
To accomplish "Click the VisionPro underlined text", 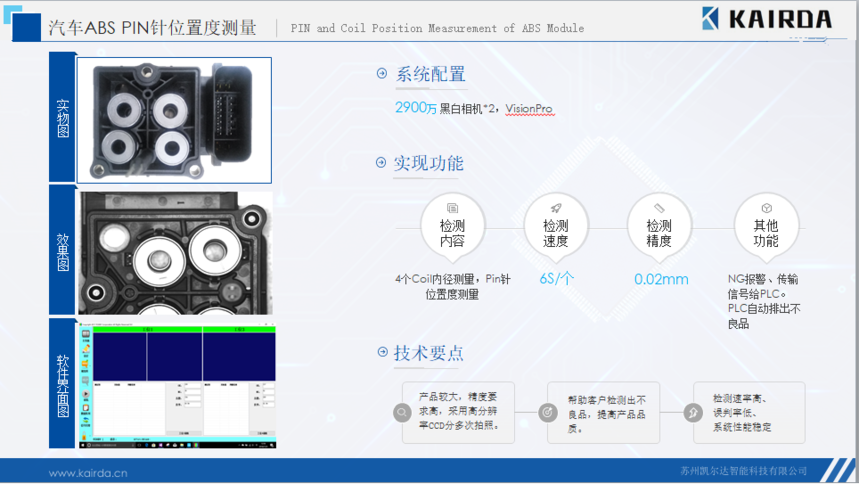I will (529, 109).
